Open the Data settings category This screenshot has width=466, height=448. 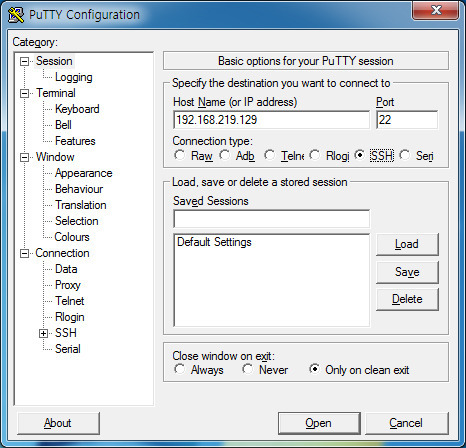tap(66, 269)
